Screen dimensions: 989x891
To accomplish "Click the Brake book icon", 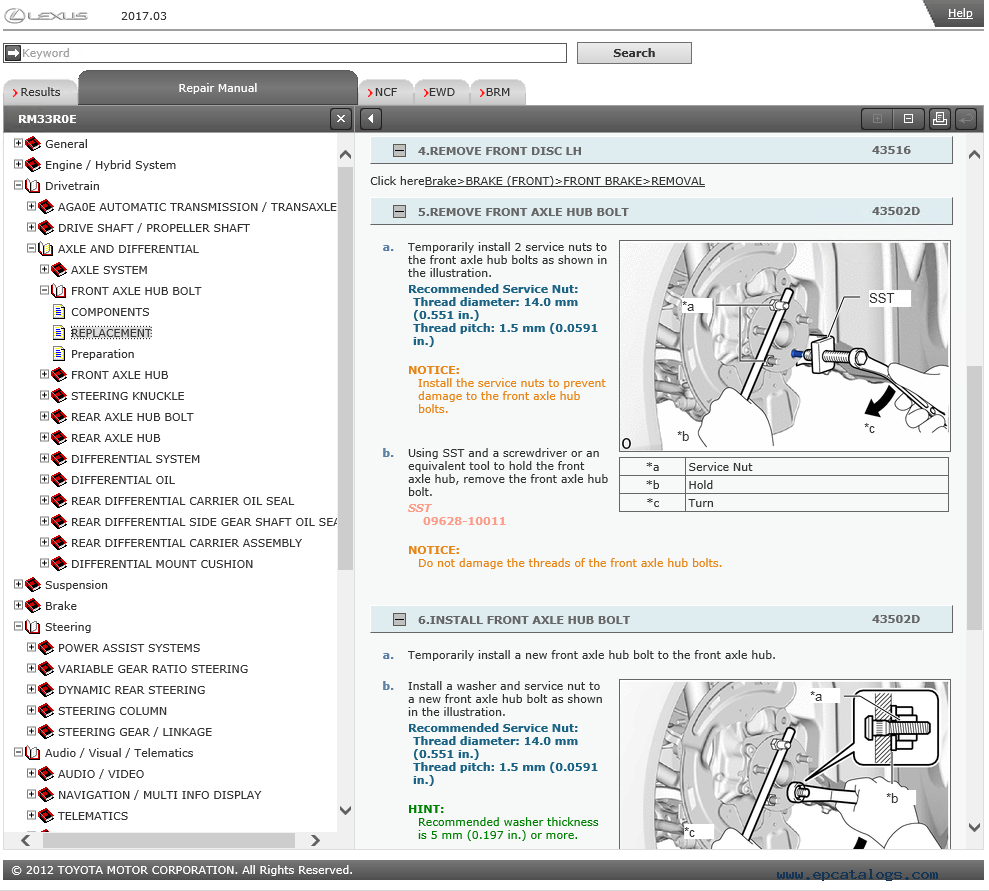I will pyautogui.click(x=33, y=605).
